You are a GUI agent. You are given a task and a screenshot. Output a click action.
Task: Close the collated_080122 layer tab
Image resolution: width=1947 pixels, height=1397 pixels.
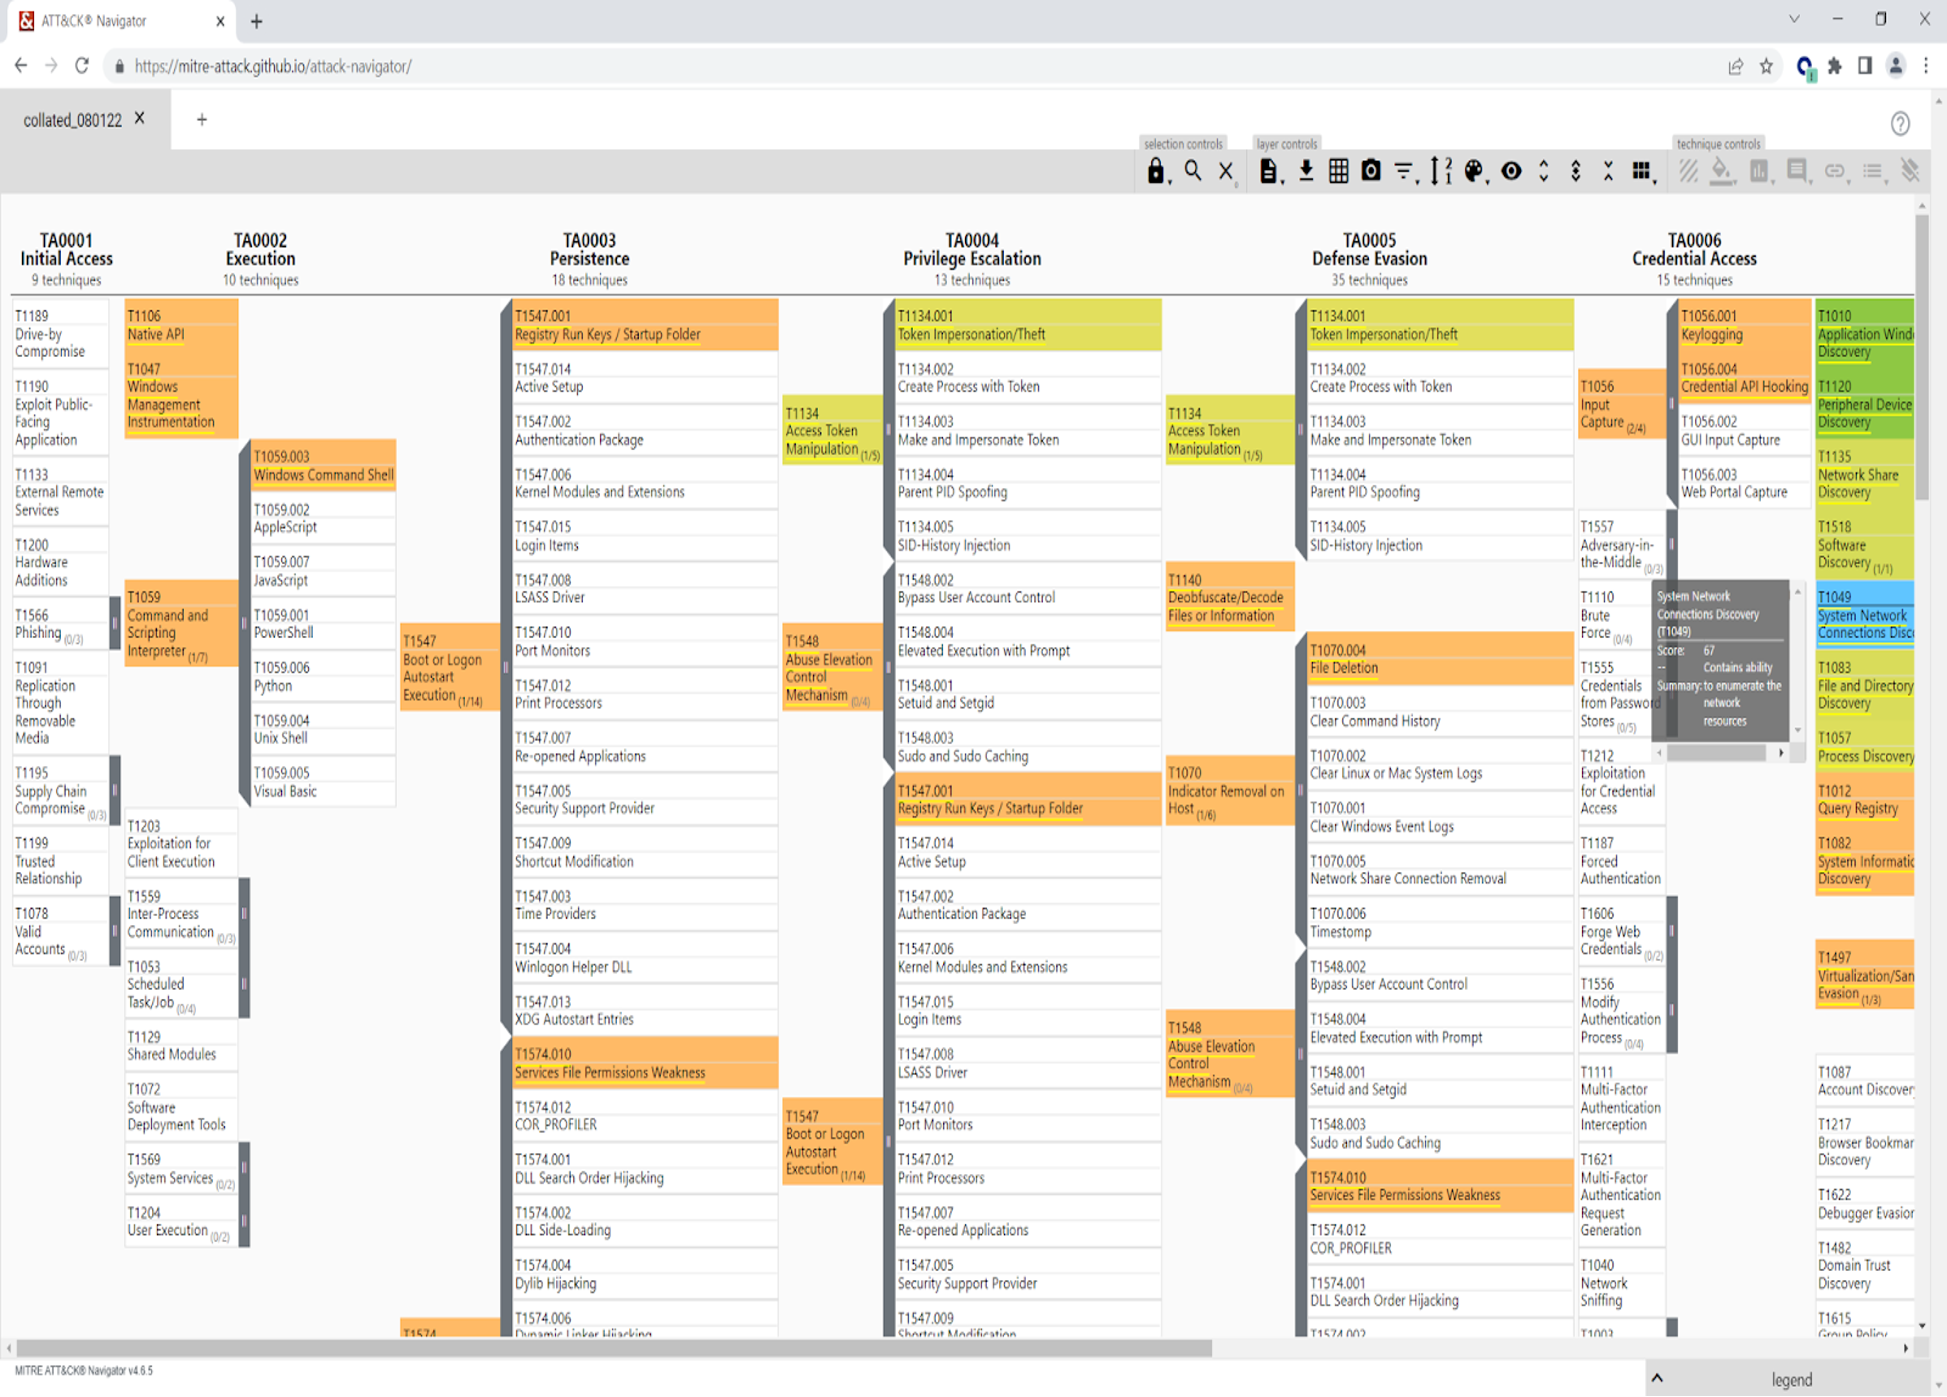click(x=140, y=118)
